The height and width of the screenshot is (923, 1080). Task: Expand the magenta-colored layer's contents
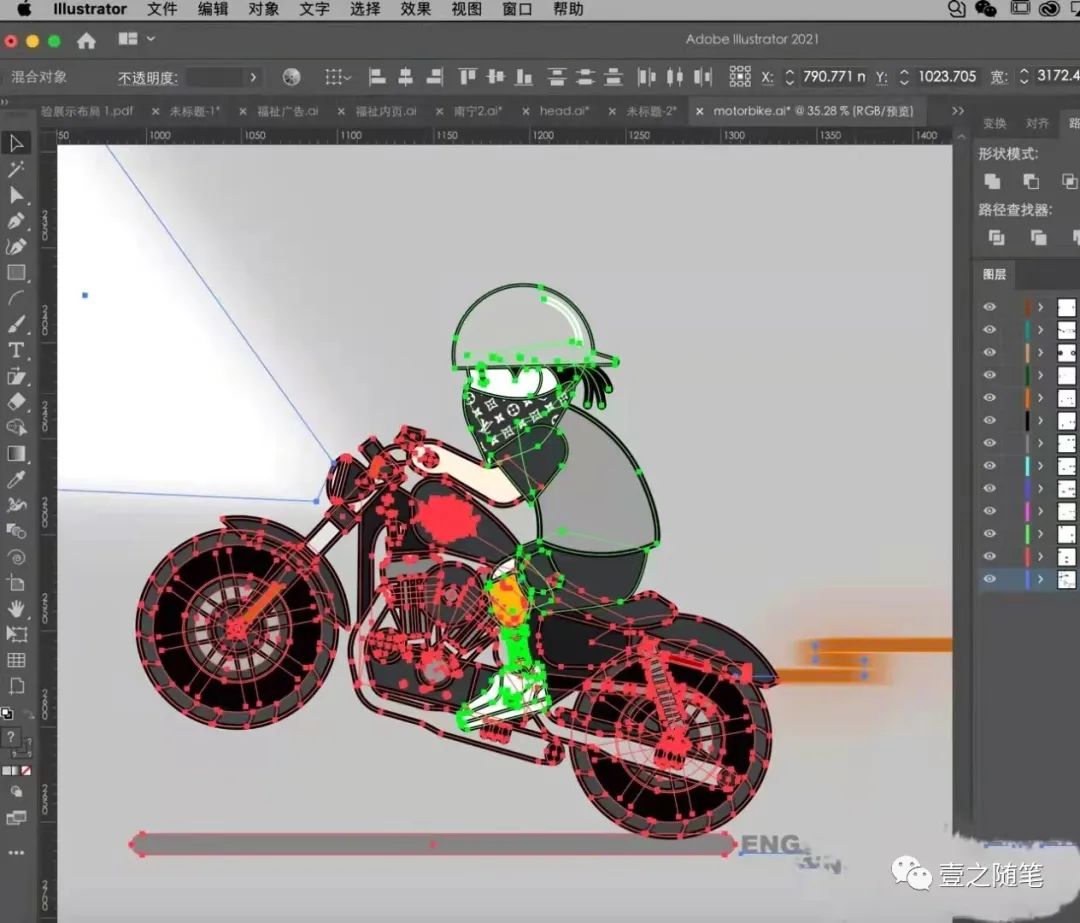(x=1040, y=511)
